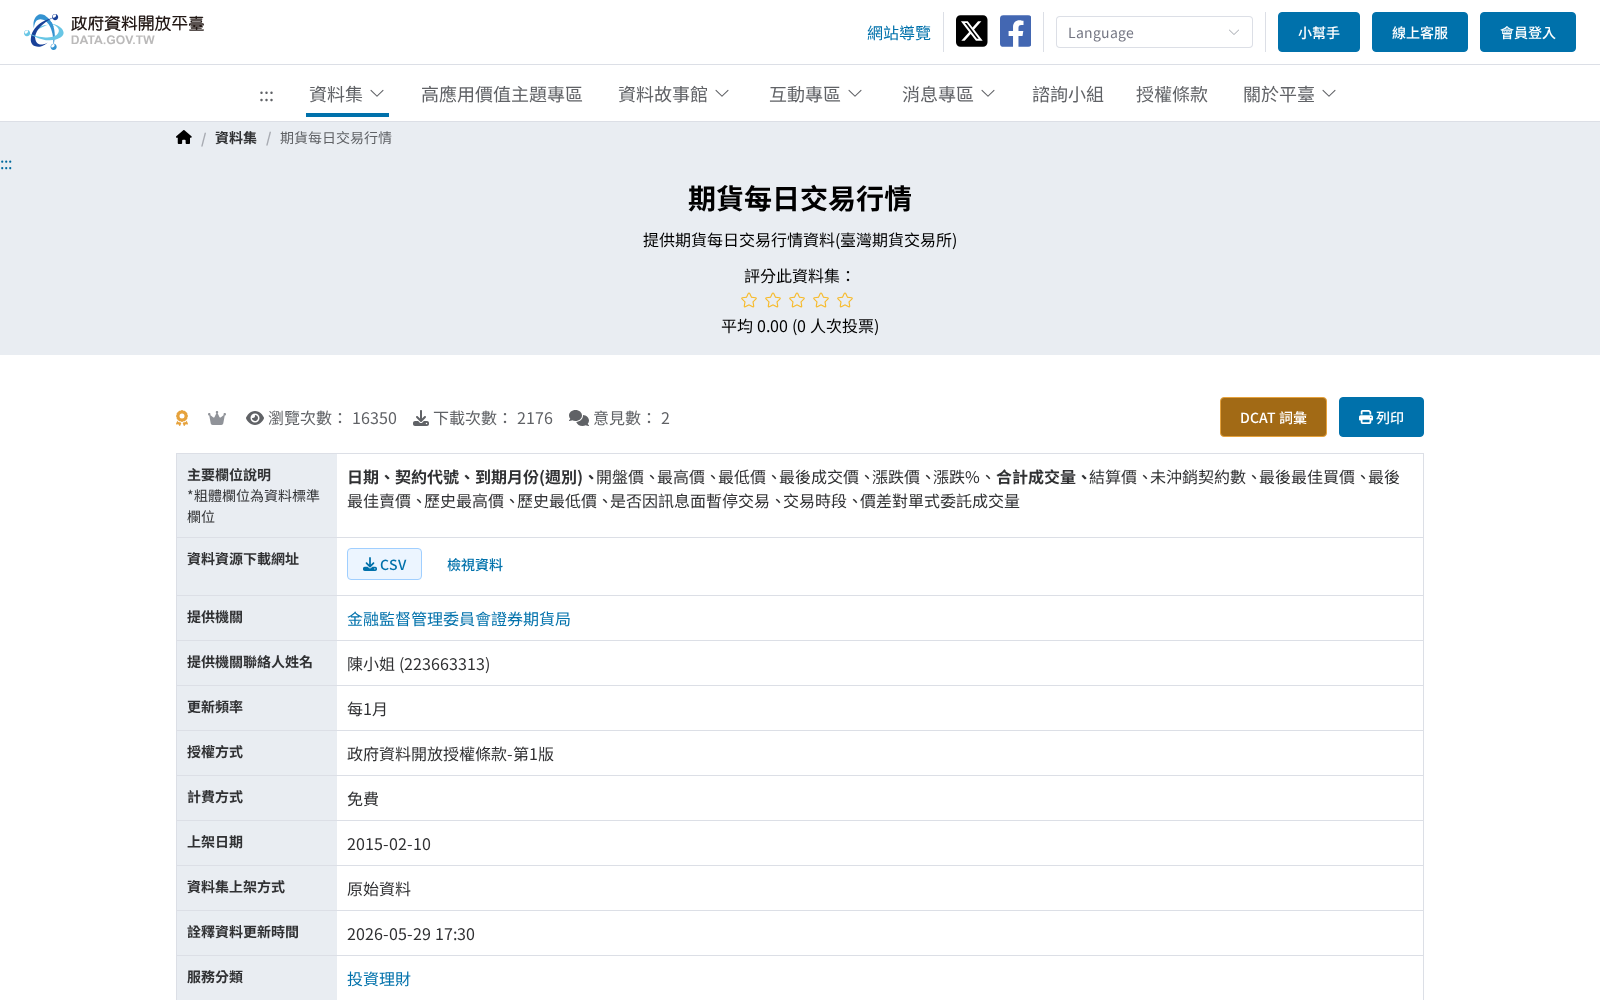The width and height of the screenshot is (1600, 1000).
Task: Open the 諮詢小組 menu item
Action: 1068,94
